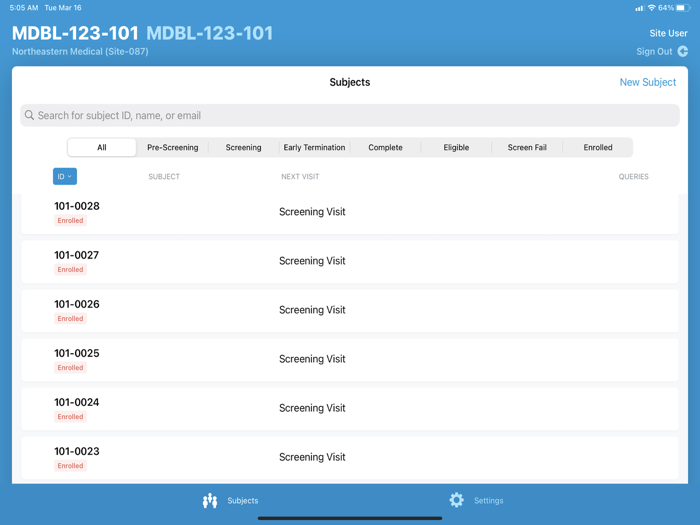Tap the 64% battery percentage
The height and width of the screenshot is (525, 700).
(666, 8)
